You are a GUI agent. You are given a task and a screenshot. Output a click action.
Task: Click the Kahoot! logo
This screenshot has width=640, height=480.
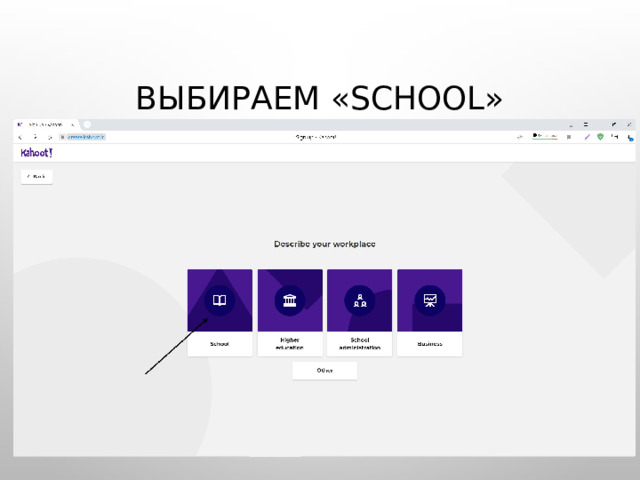37,153
